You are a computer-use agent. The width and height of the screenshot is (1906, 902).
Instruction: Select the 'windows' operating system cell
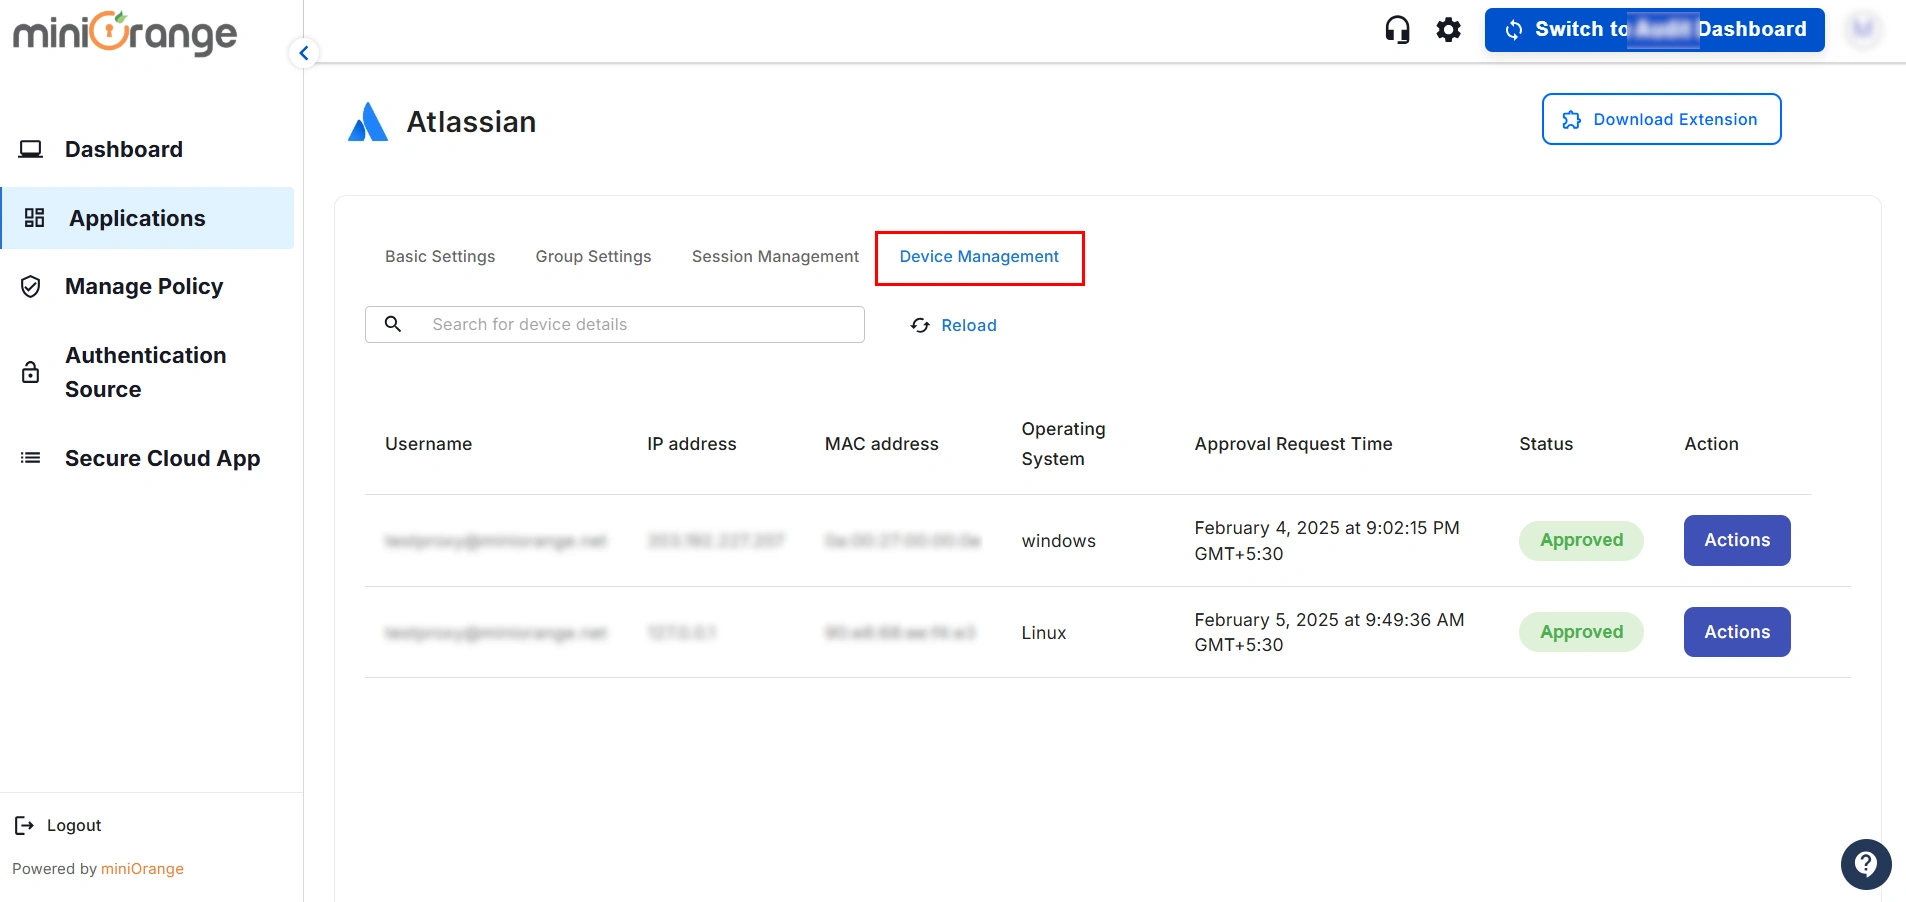click(1058, 541)
